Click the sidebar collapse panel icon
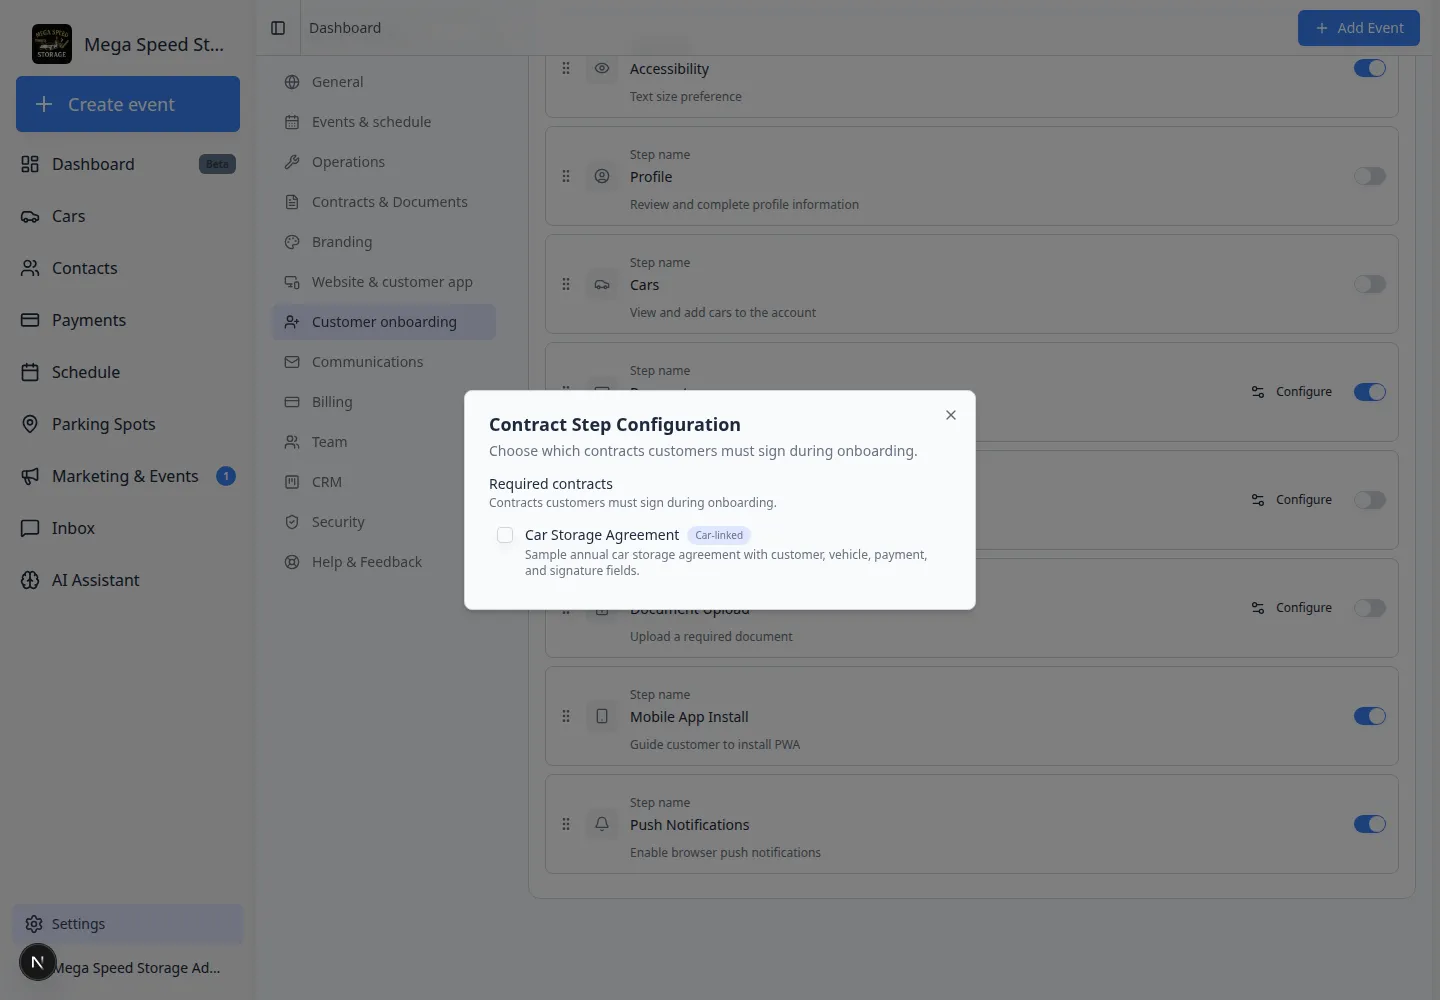This screenshot has width=1440, height=1000. tap(278, 28)
